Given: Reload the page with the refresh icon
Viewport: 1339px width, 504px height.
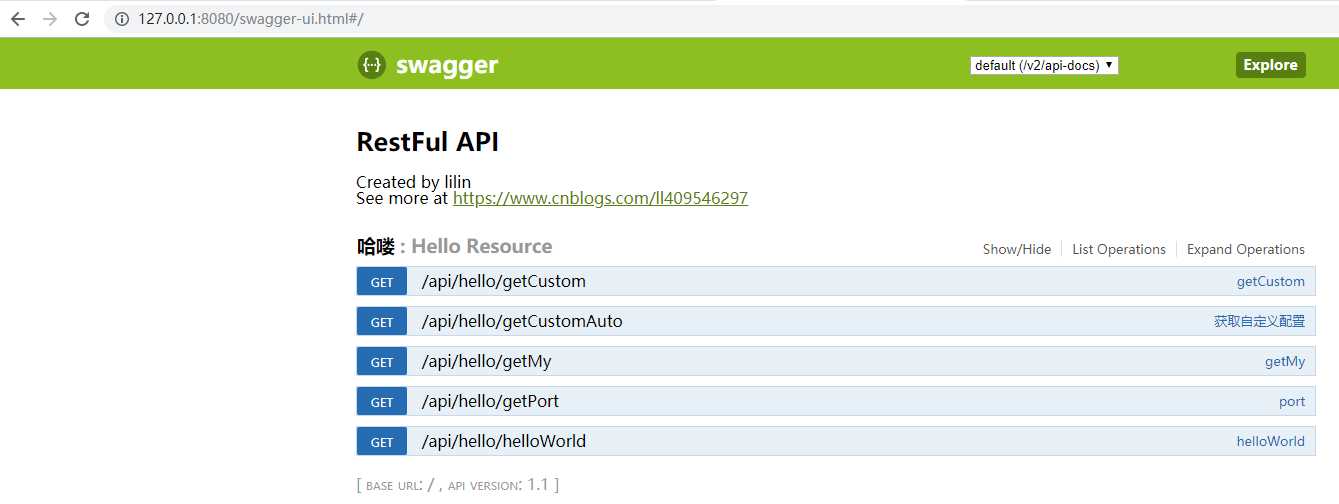Looking at the screenshot, I should 82,19.
